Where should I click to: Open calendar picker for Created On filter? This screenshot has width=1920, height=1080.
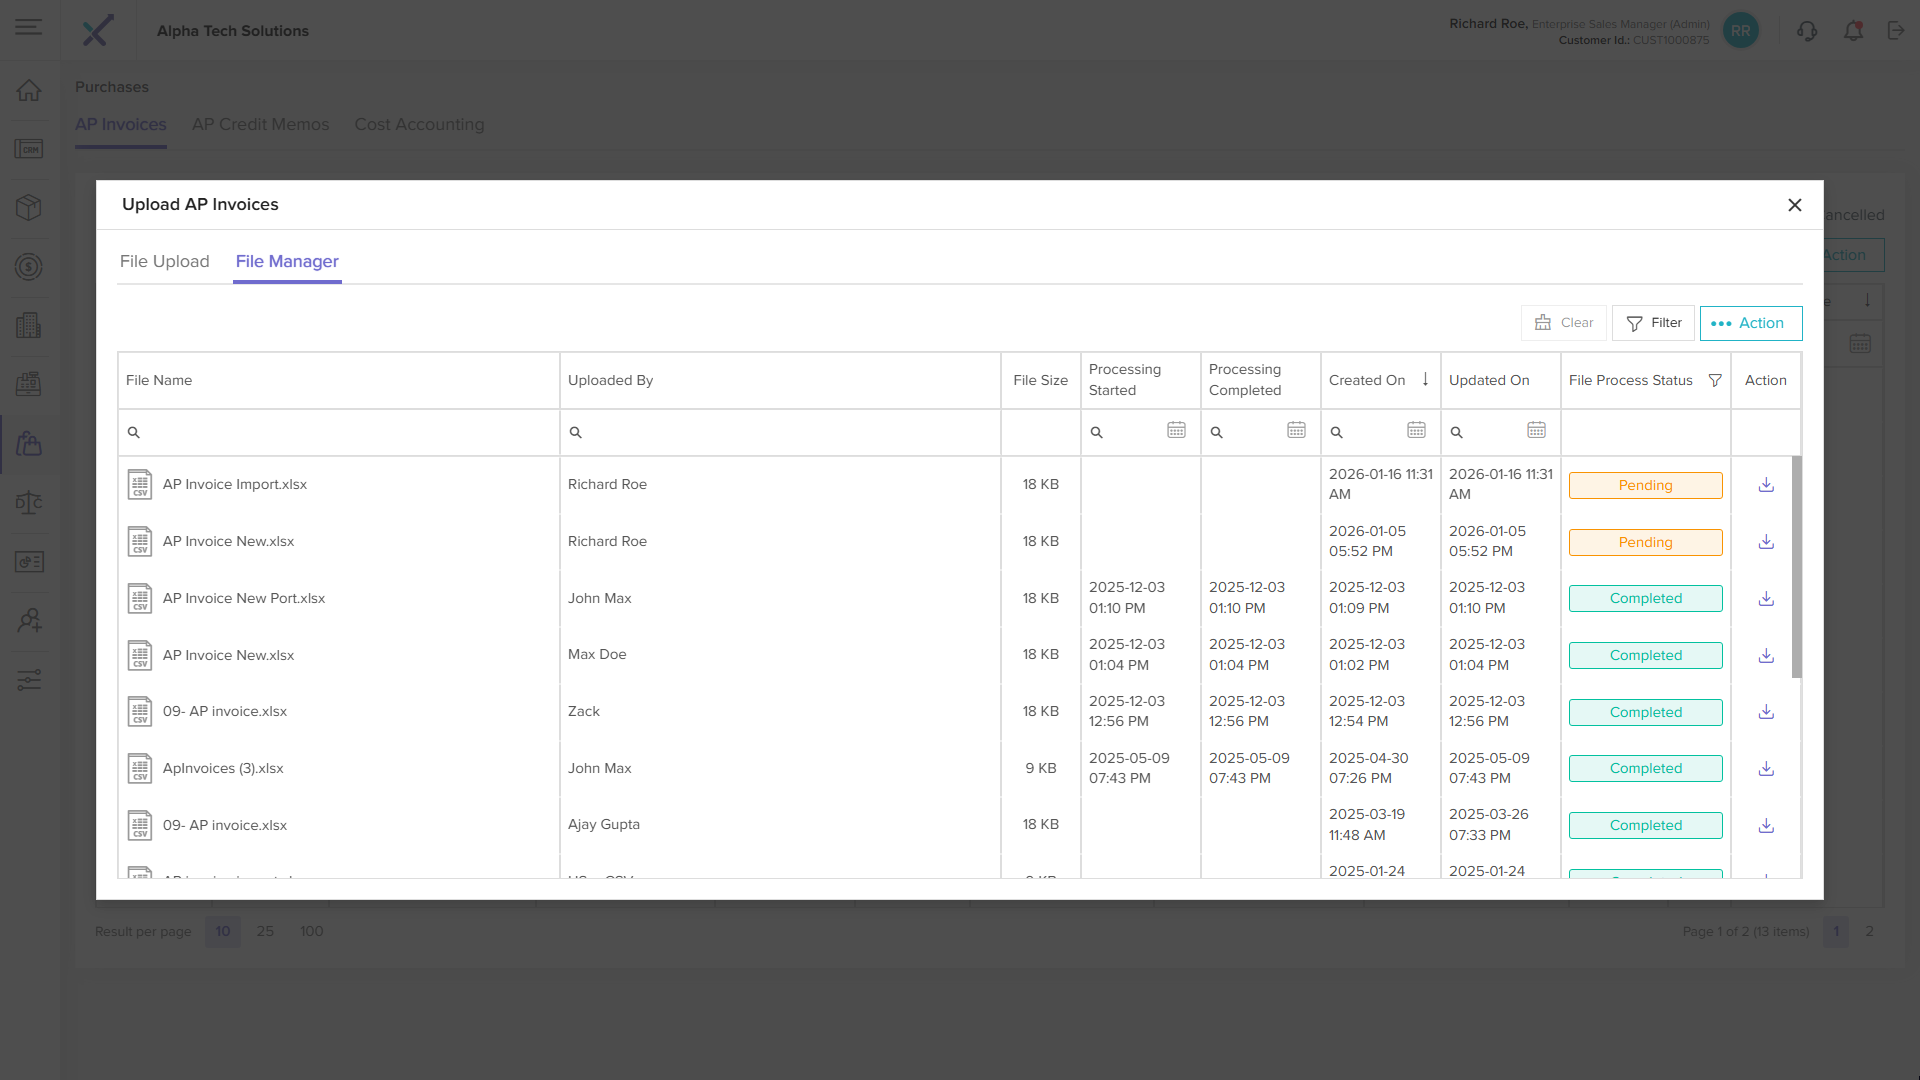(1416, 431)
